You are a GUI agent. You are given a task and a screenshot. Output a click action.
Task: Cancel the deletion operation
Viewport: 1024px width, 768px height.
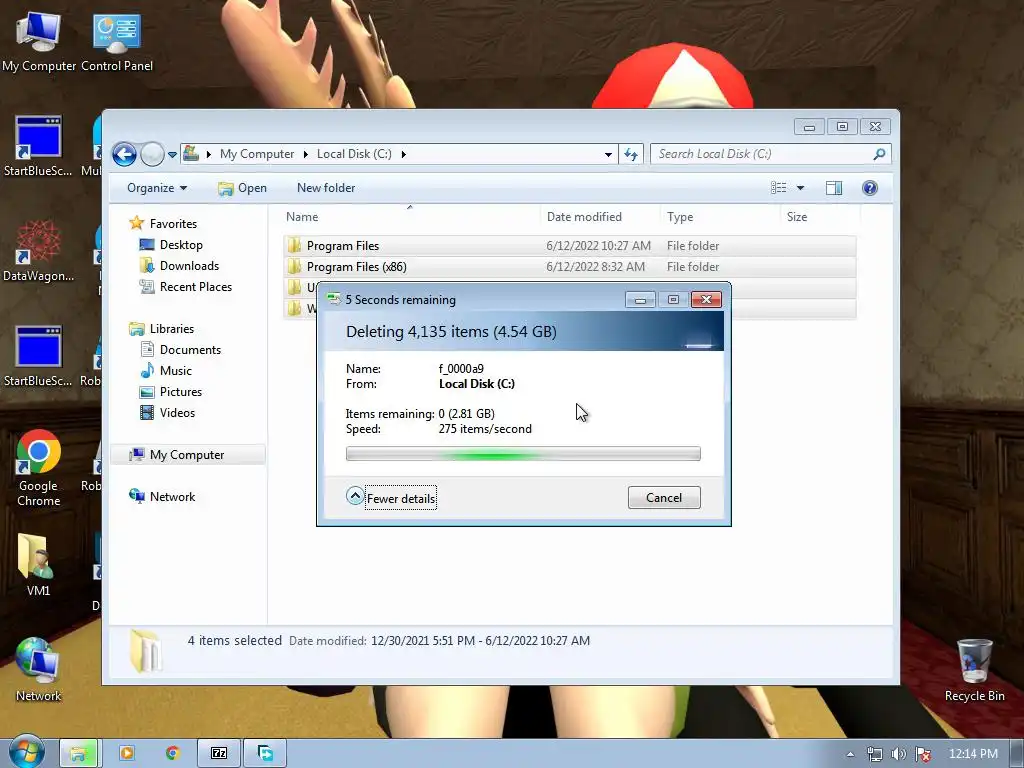tap(664, 498)
